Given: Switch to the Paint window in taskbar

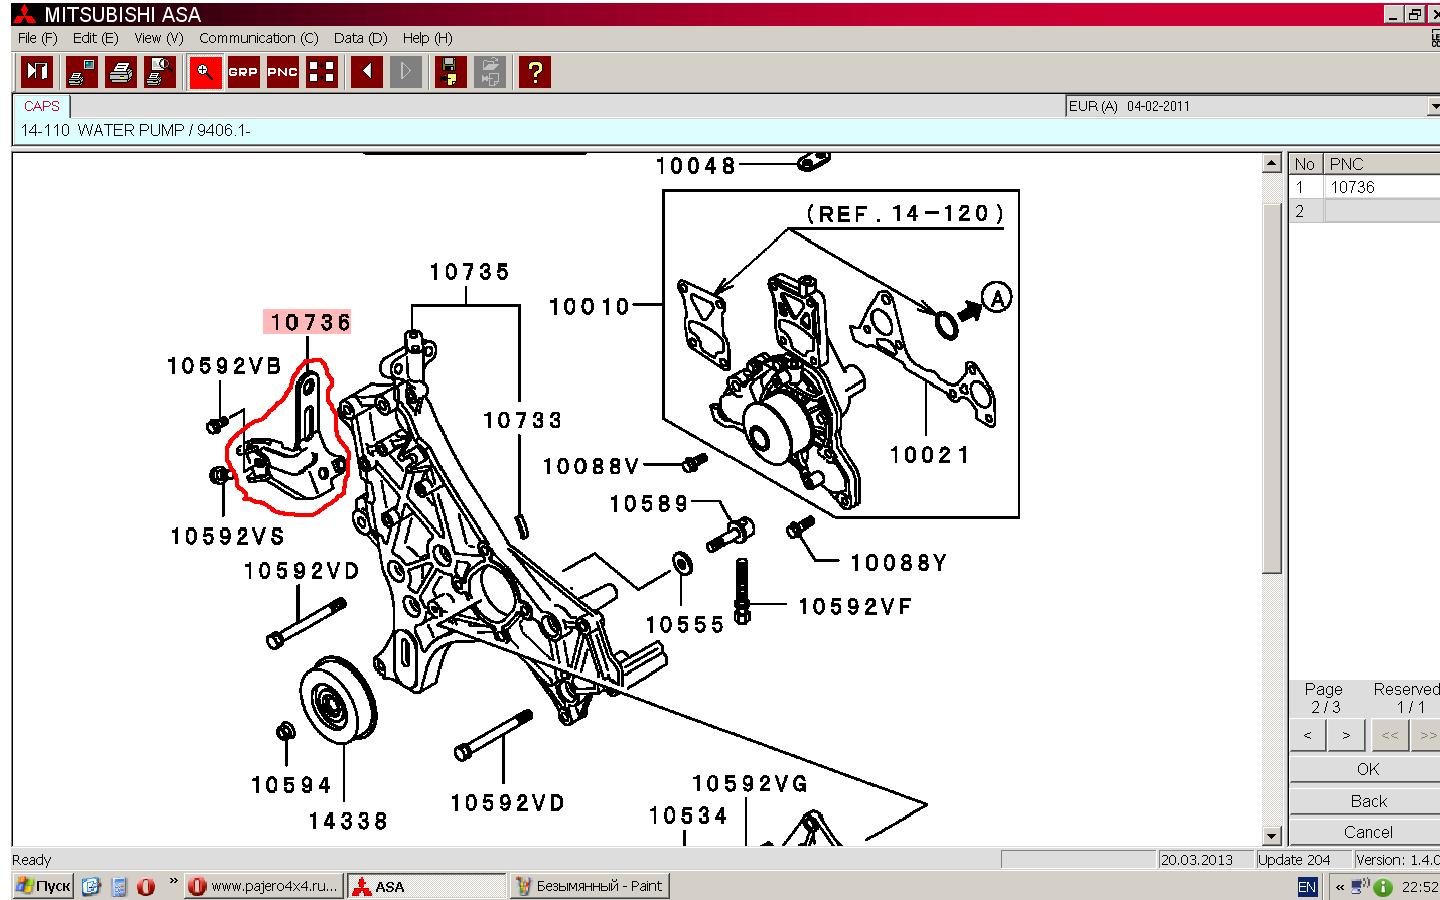Looking at the screenshot, I should [589, 886].
